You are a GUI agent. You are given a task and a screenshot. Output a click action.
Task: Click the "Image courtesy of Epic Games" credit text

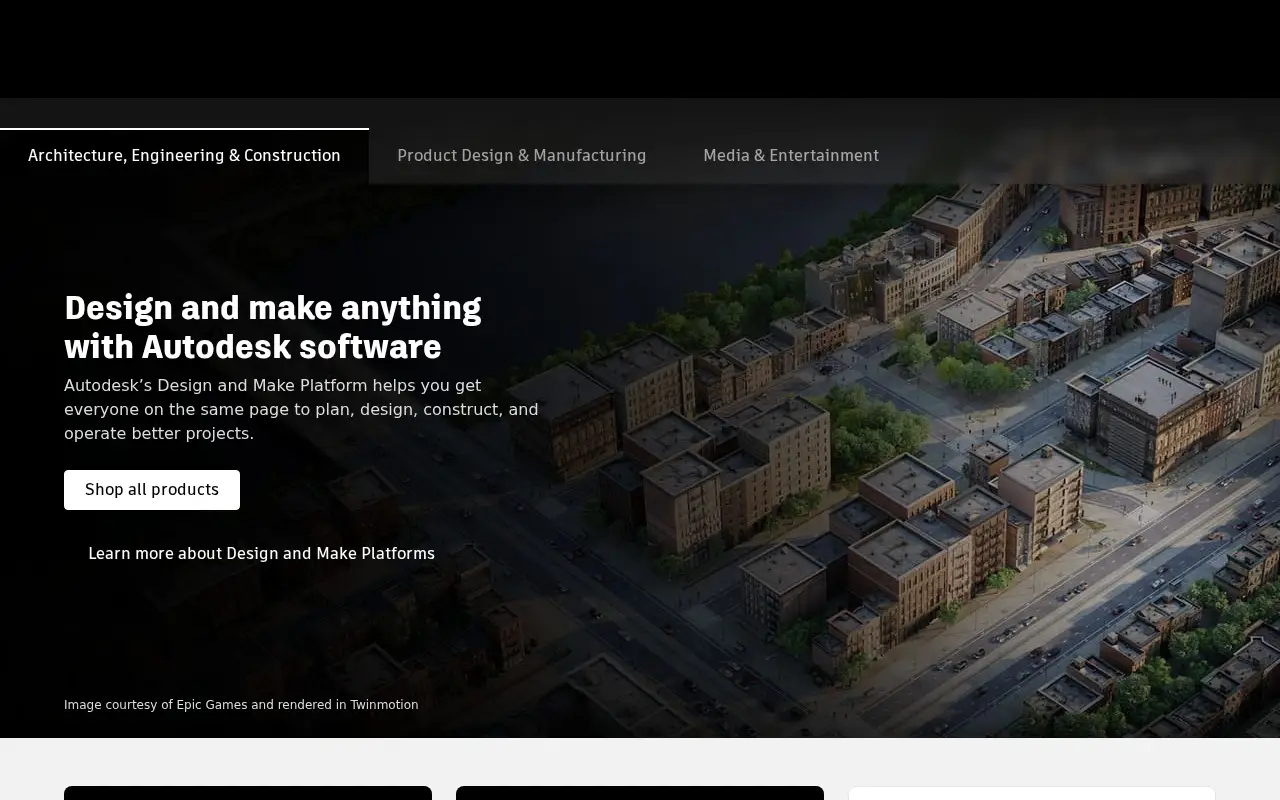[x=241, y=705]
